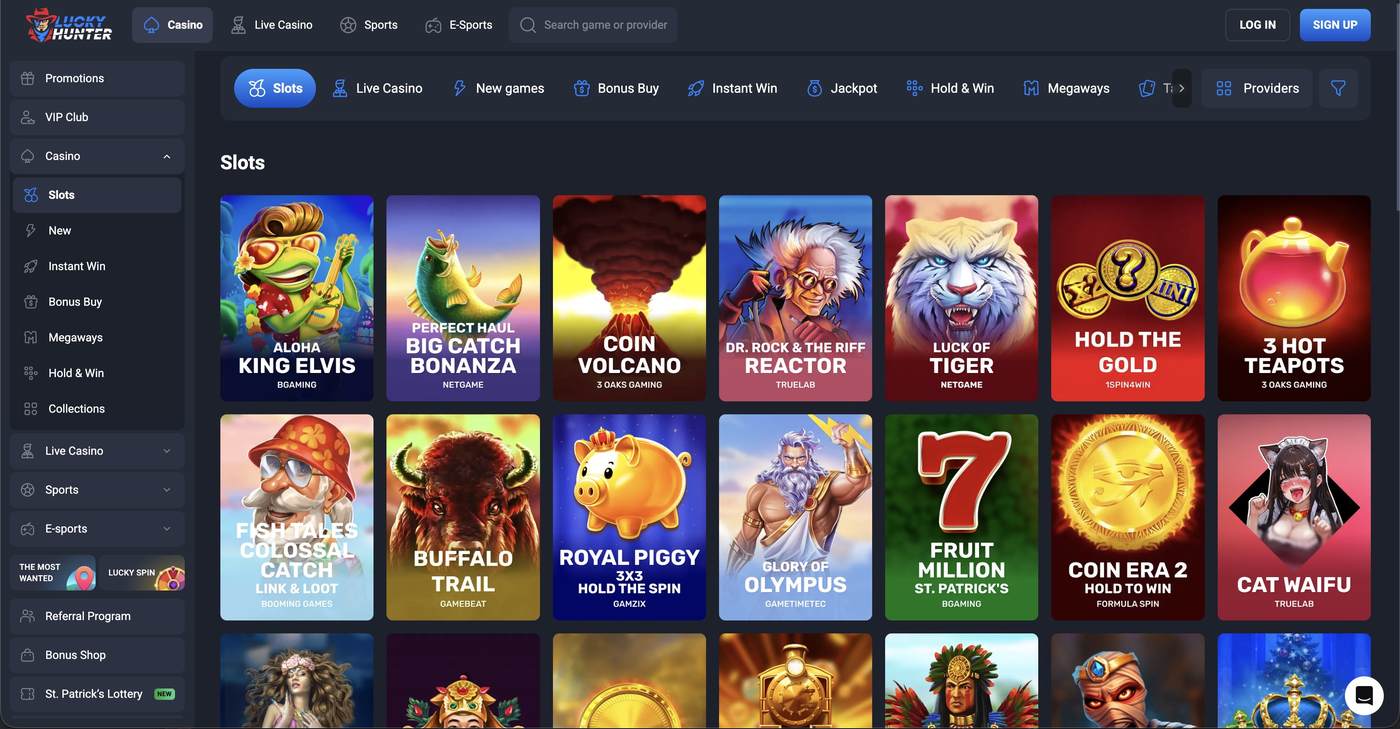This screenshot has height=729, width=1400.
Task: Click the Promotions gift icon in sidebar
Action: (x=28, y=78)
